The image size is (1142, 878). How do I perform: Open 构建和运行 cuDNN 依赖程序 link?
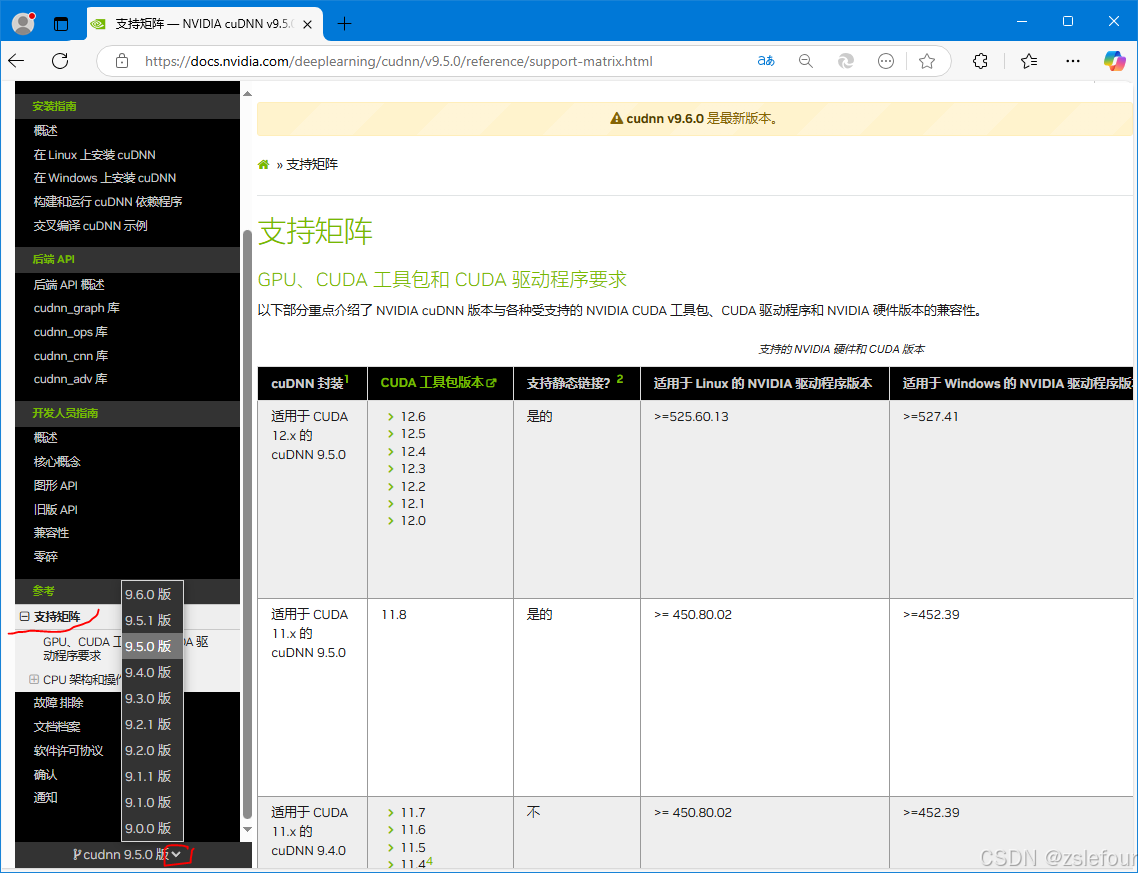(107, 202)
